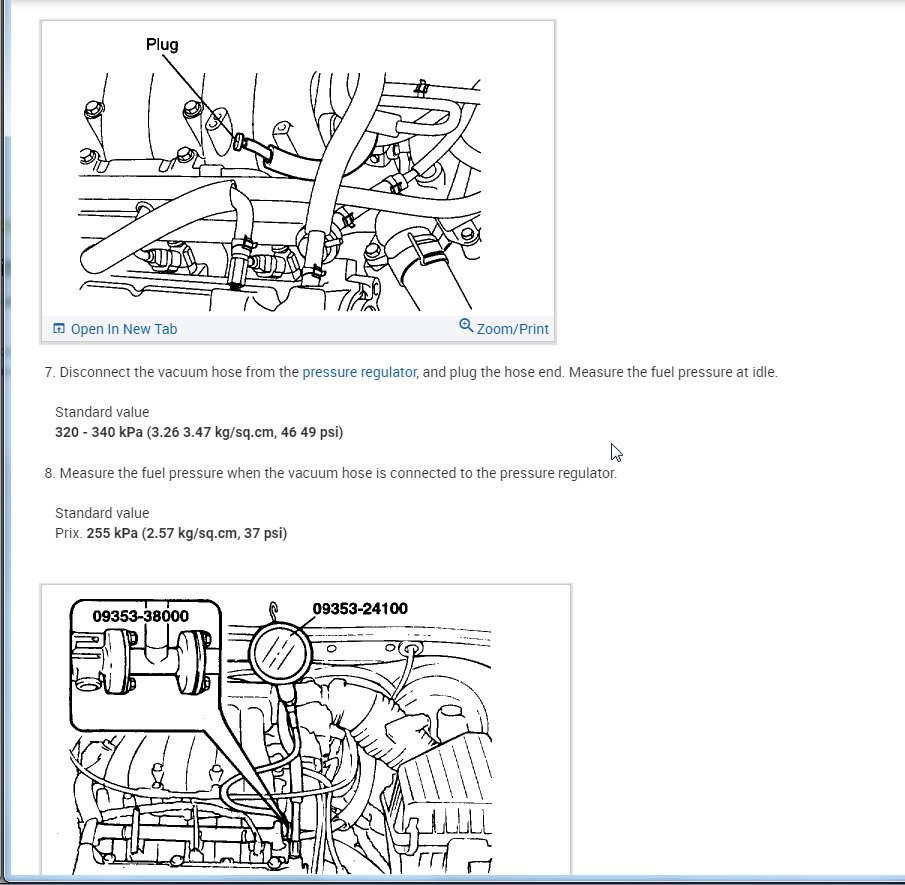Click the 'Standard value' heading under step 7
The width and height of the screenshot is (905, 885).
102,412
